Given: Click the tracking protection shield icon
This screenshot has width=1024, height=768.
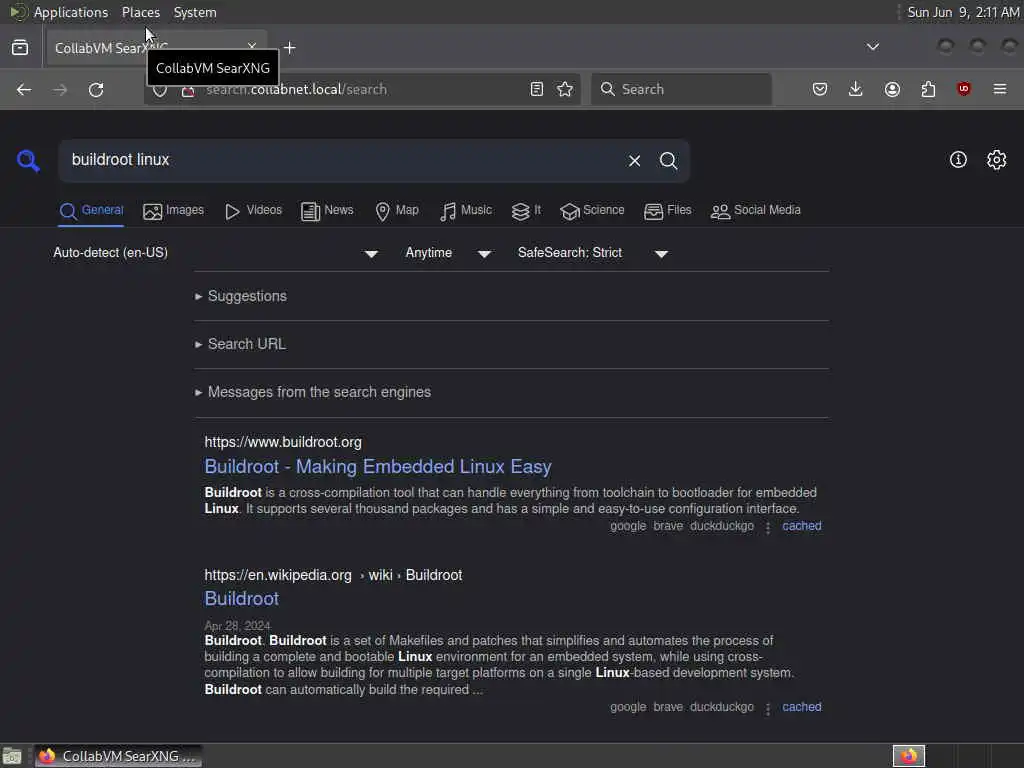Looking at the screenshot, I should click(x=160, y=91).
